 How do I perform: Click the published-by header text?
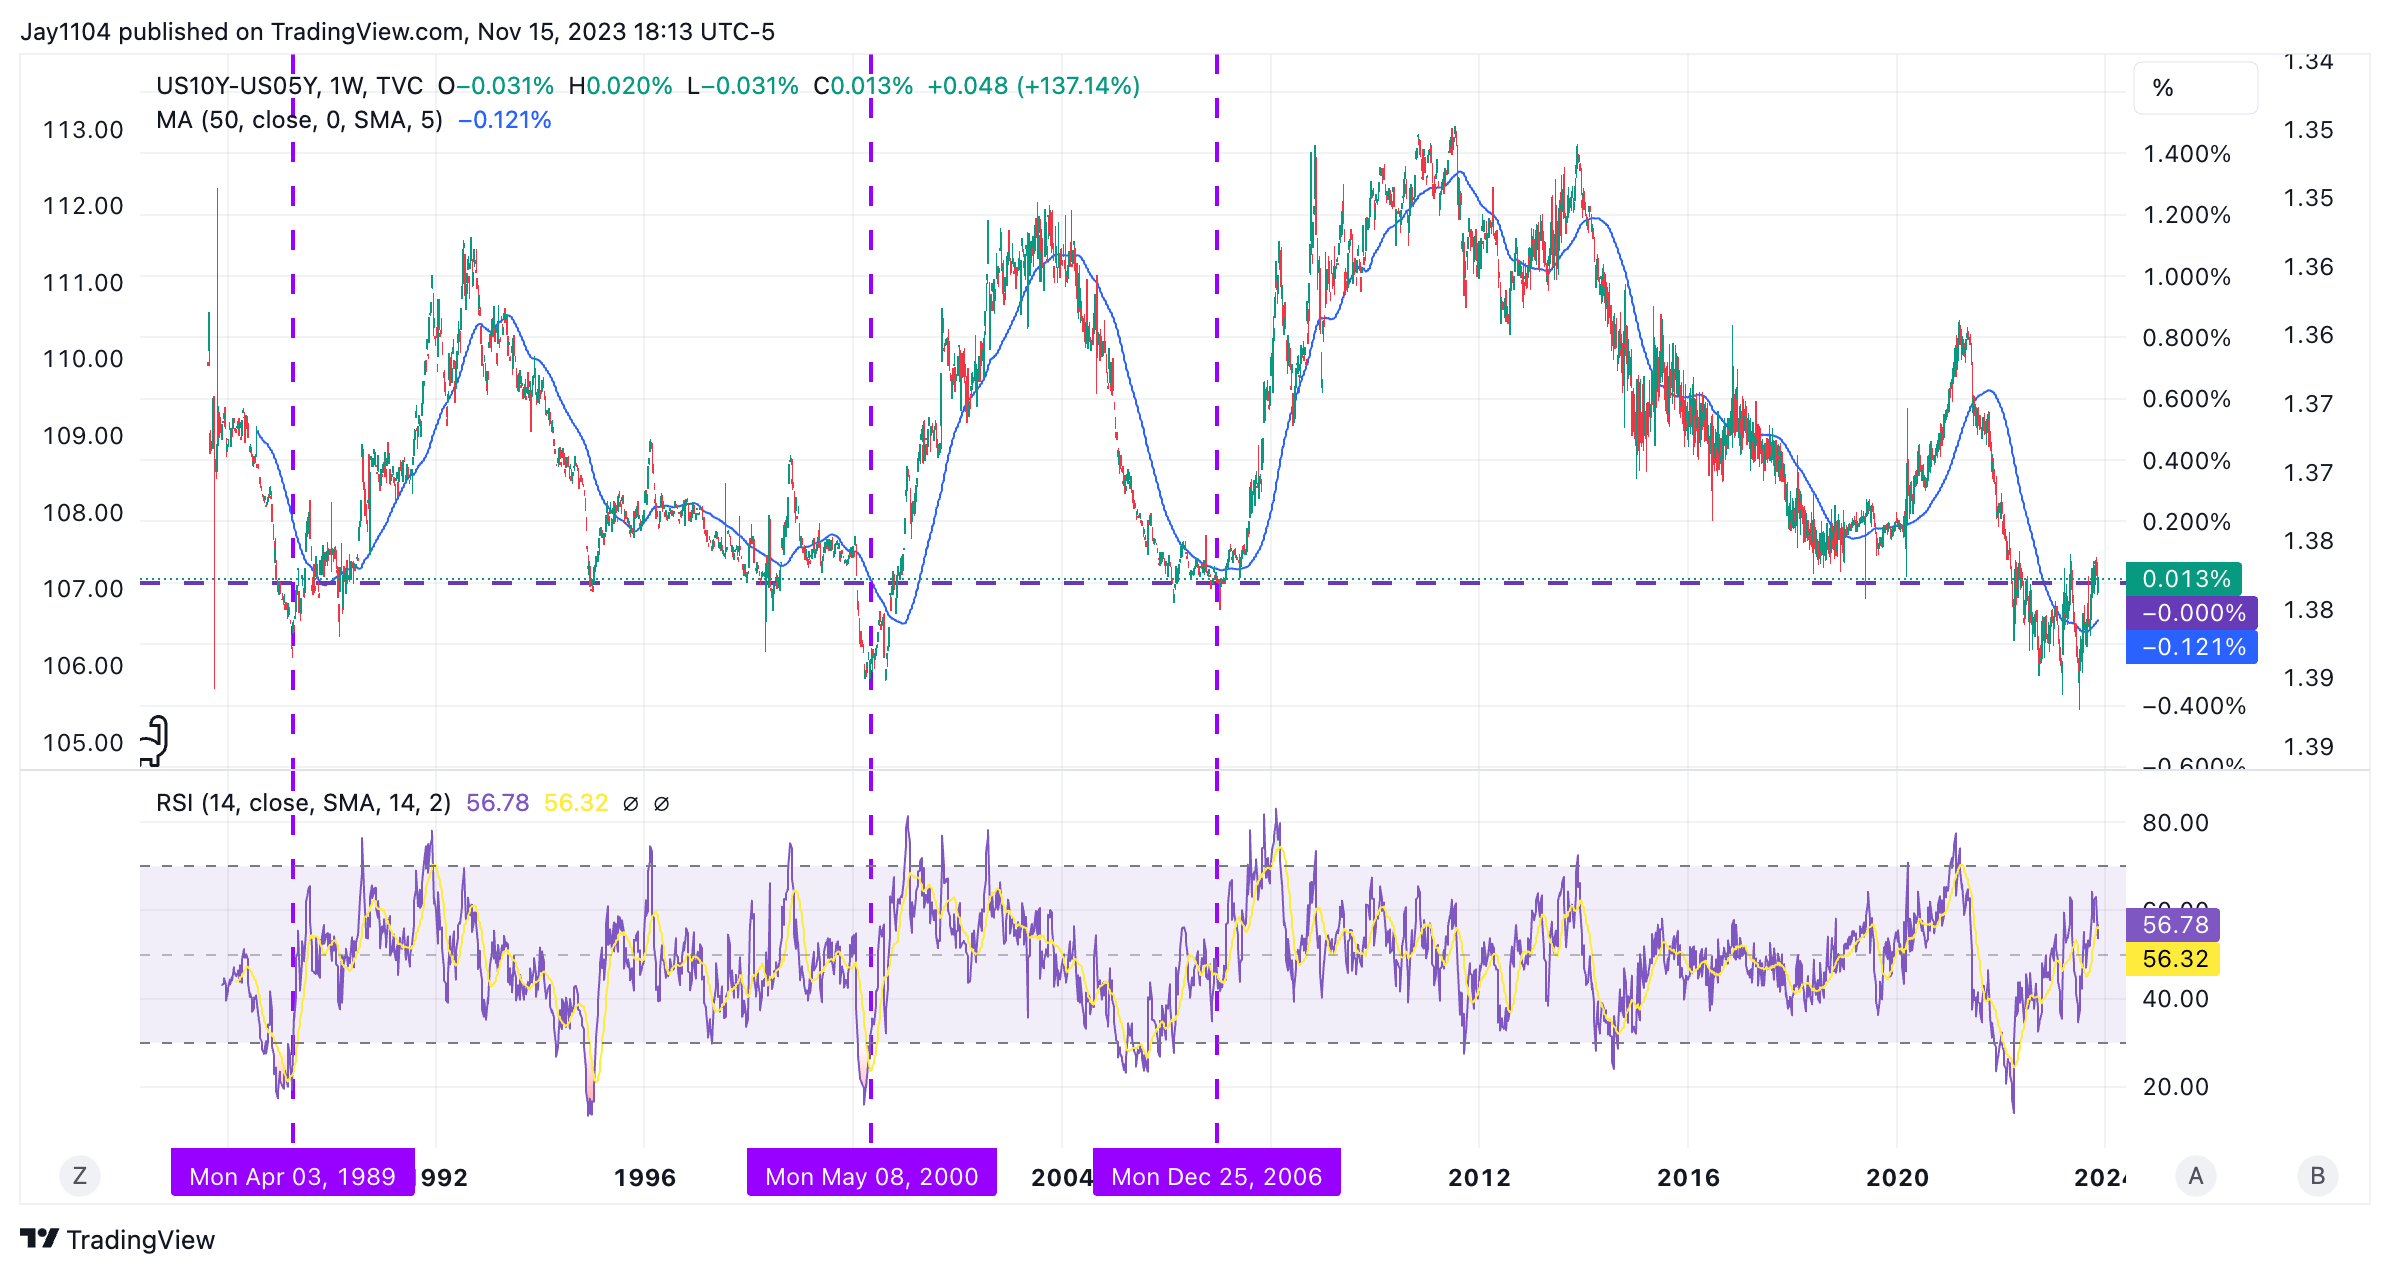click(x=397, y=32)
